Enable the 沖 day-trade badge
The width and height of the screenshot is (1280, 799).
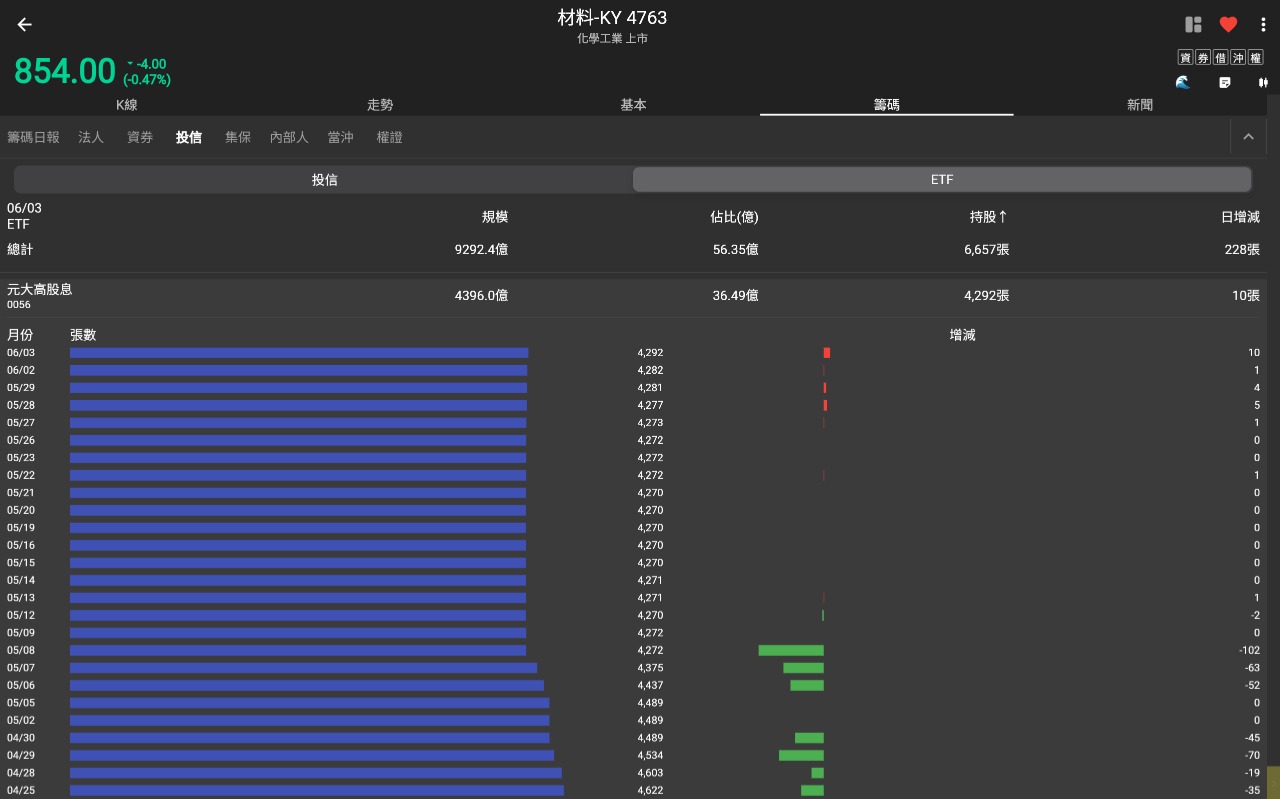click(x=1238, y=57)
